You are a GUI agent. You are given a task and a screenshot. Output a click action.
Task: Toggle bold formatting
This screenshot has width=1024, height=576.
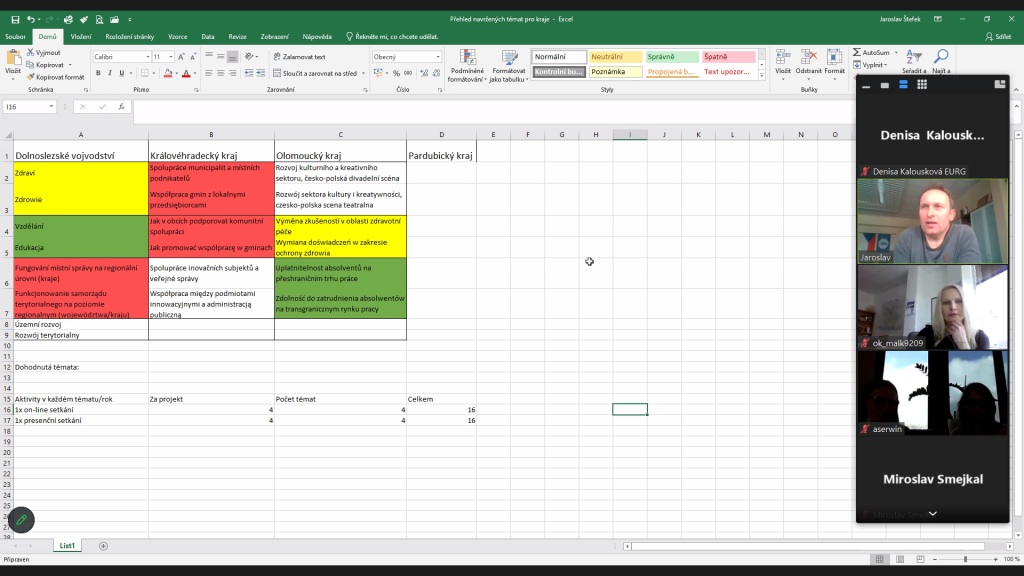coord(98,73)
